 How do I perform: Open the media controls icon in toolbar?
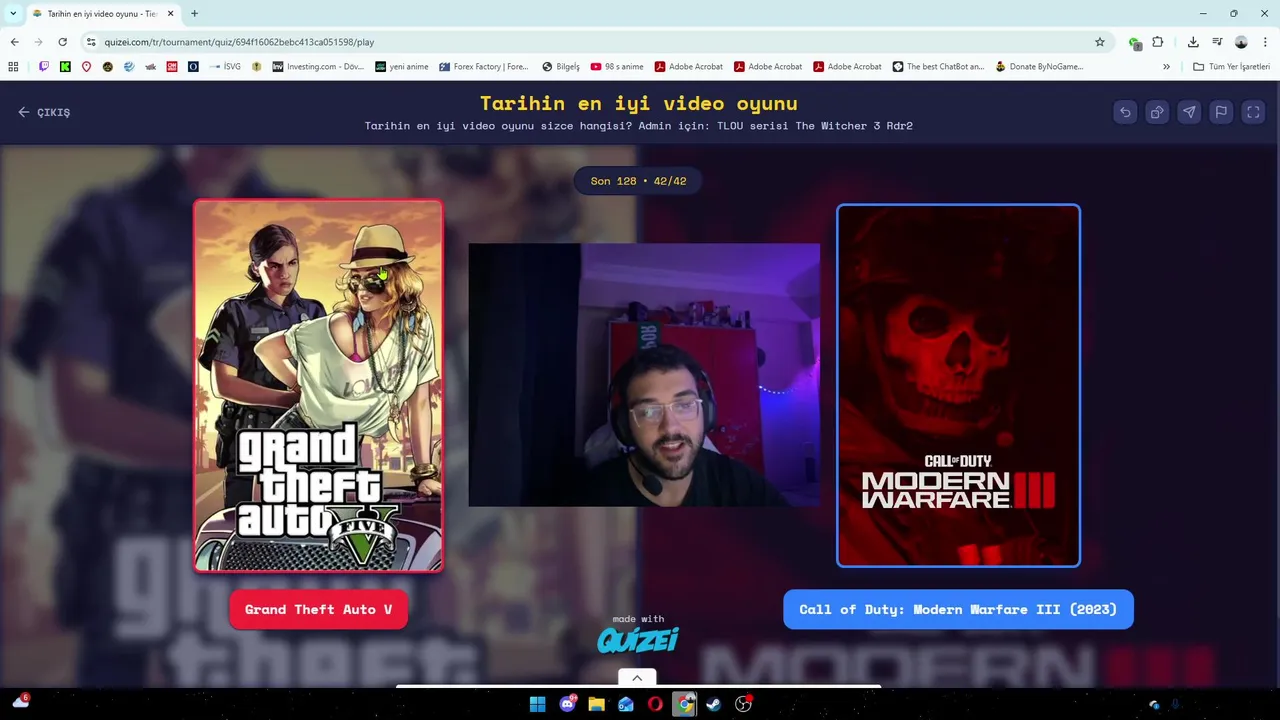click(x=1217, y=42)
